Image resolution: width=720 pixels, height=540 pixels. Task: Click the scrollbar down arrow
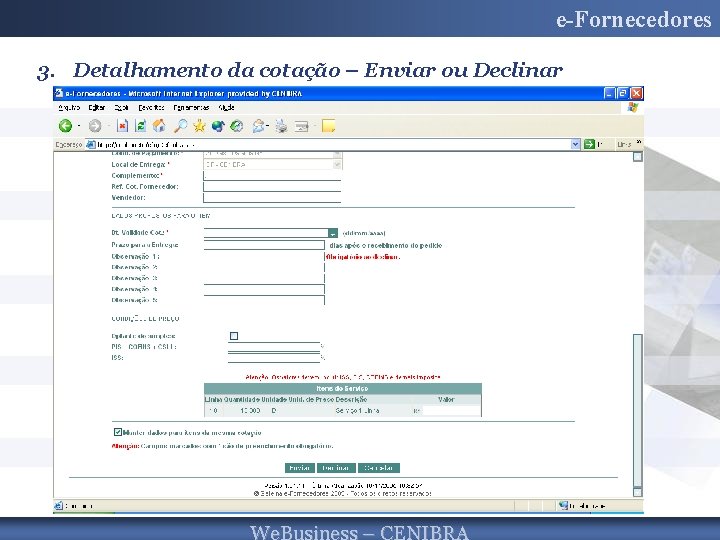[637, 492]
